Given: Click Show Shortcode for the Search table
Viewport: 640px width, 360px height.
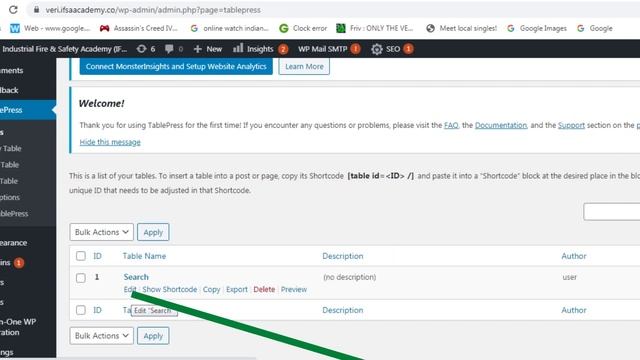Looking at the screenshot, I should tap(170, 289).
